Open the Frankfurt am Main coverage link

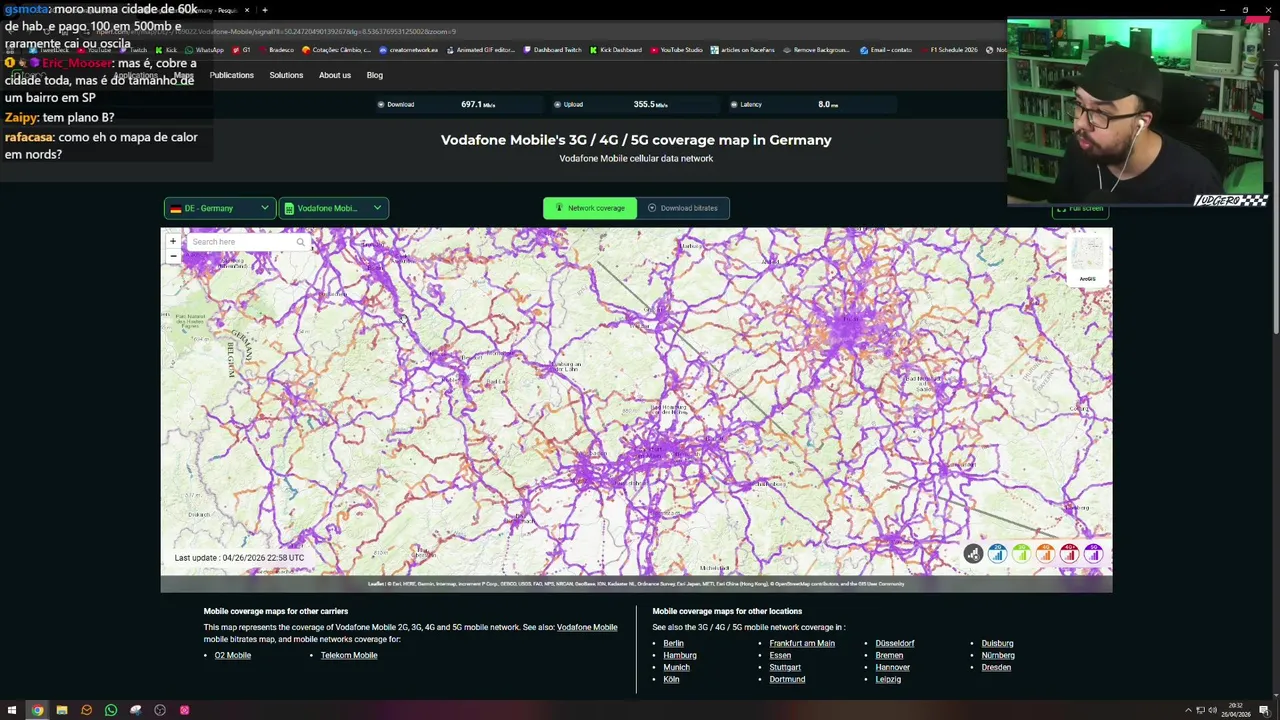[802, 643]
